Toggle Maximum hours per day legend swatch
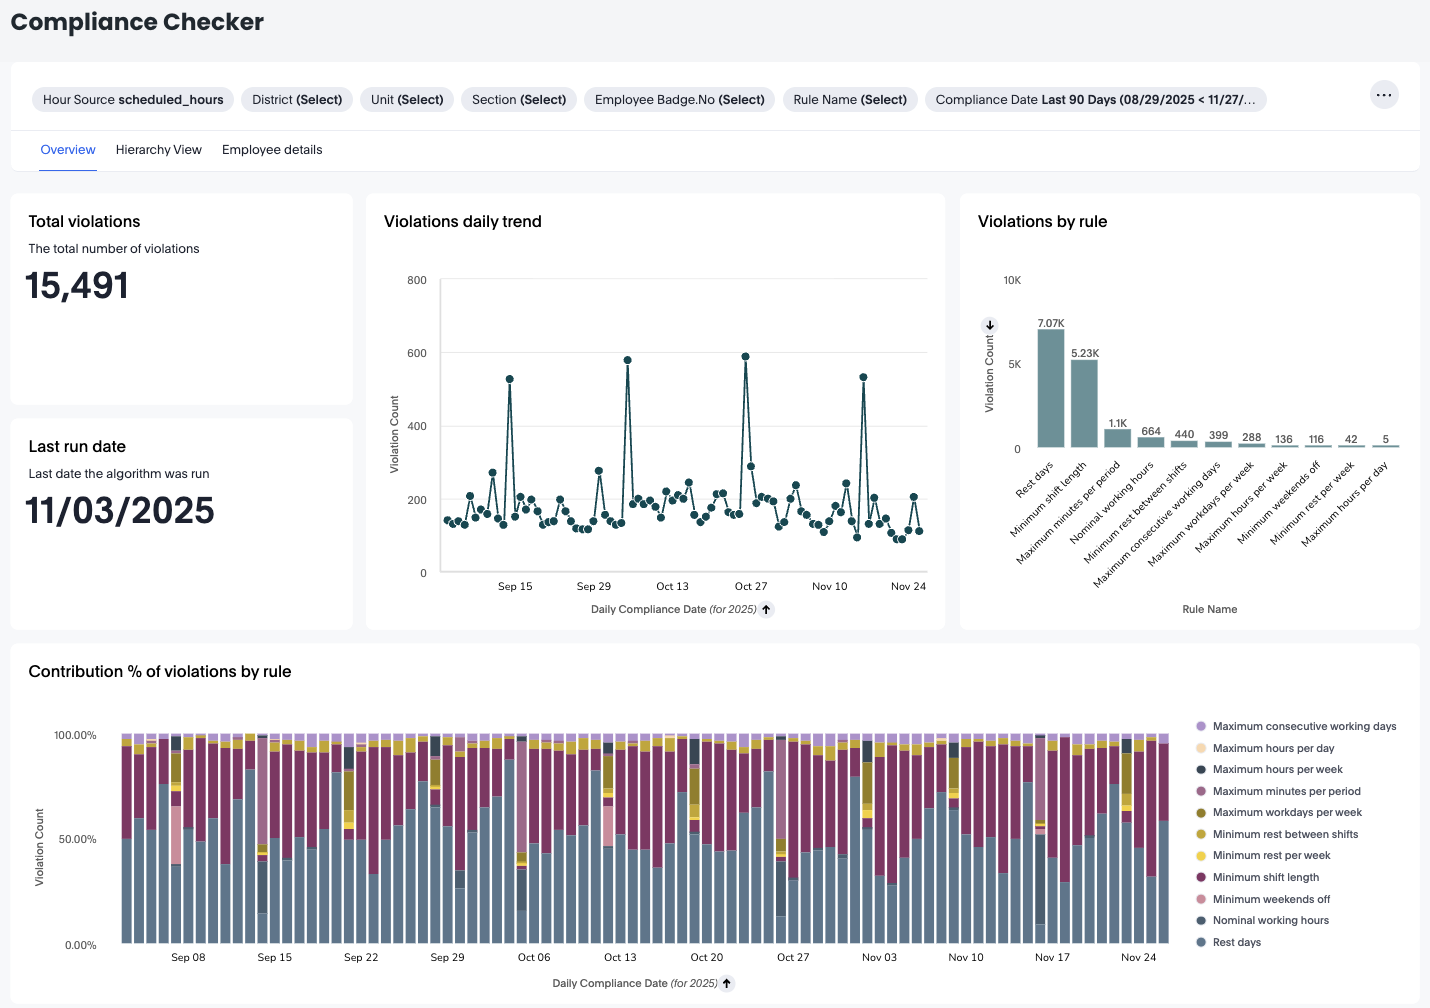The height and width of the screenshot is (1008, 1430). pyautogui.click(x=1201, y=748)
